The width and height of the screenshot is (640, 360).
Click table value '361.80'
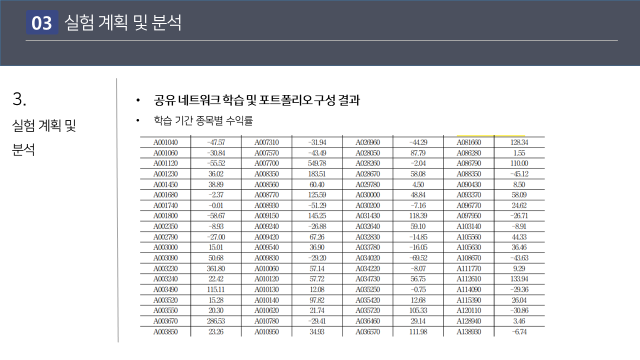[x=216, y=269]
